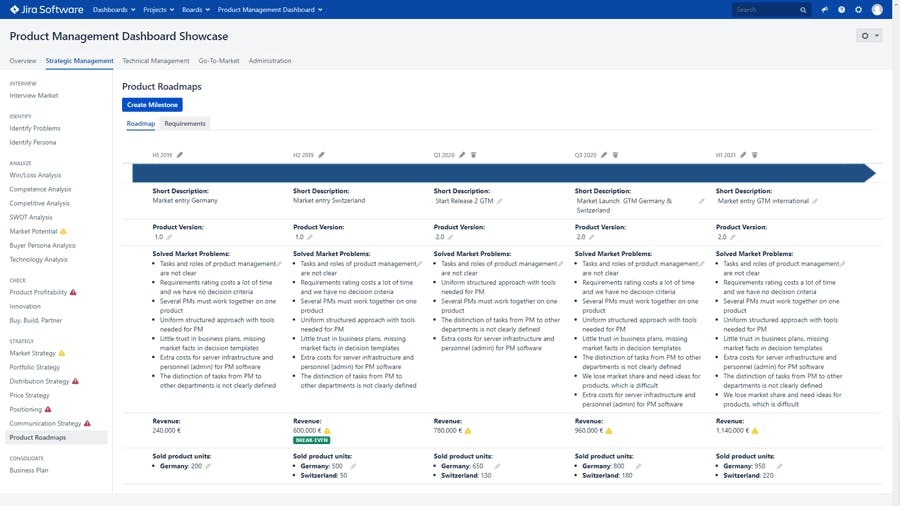Select the Strategic Management tab
Image resolution: width=900 pixels, height=506 pixels.
(79, 61)
